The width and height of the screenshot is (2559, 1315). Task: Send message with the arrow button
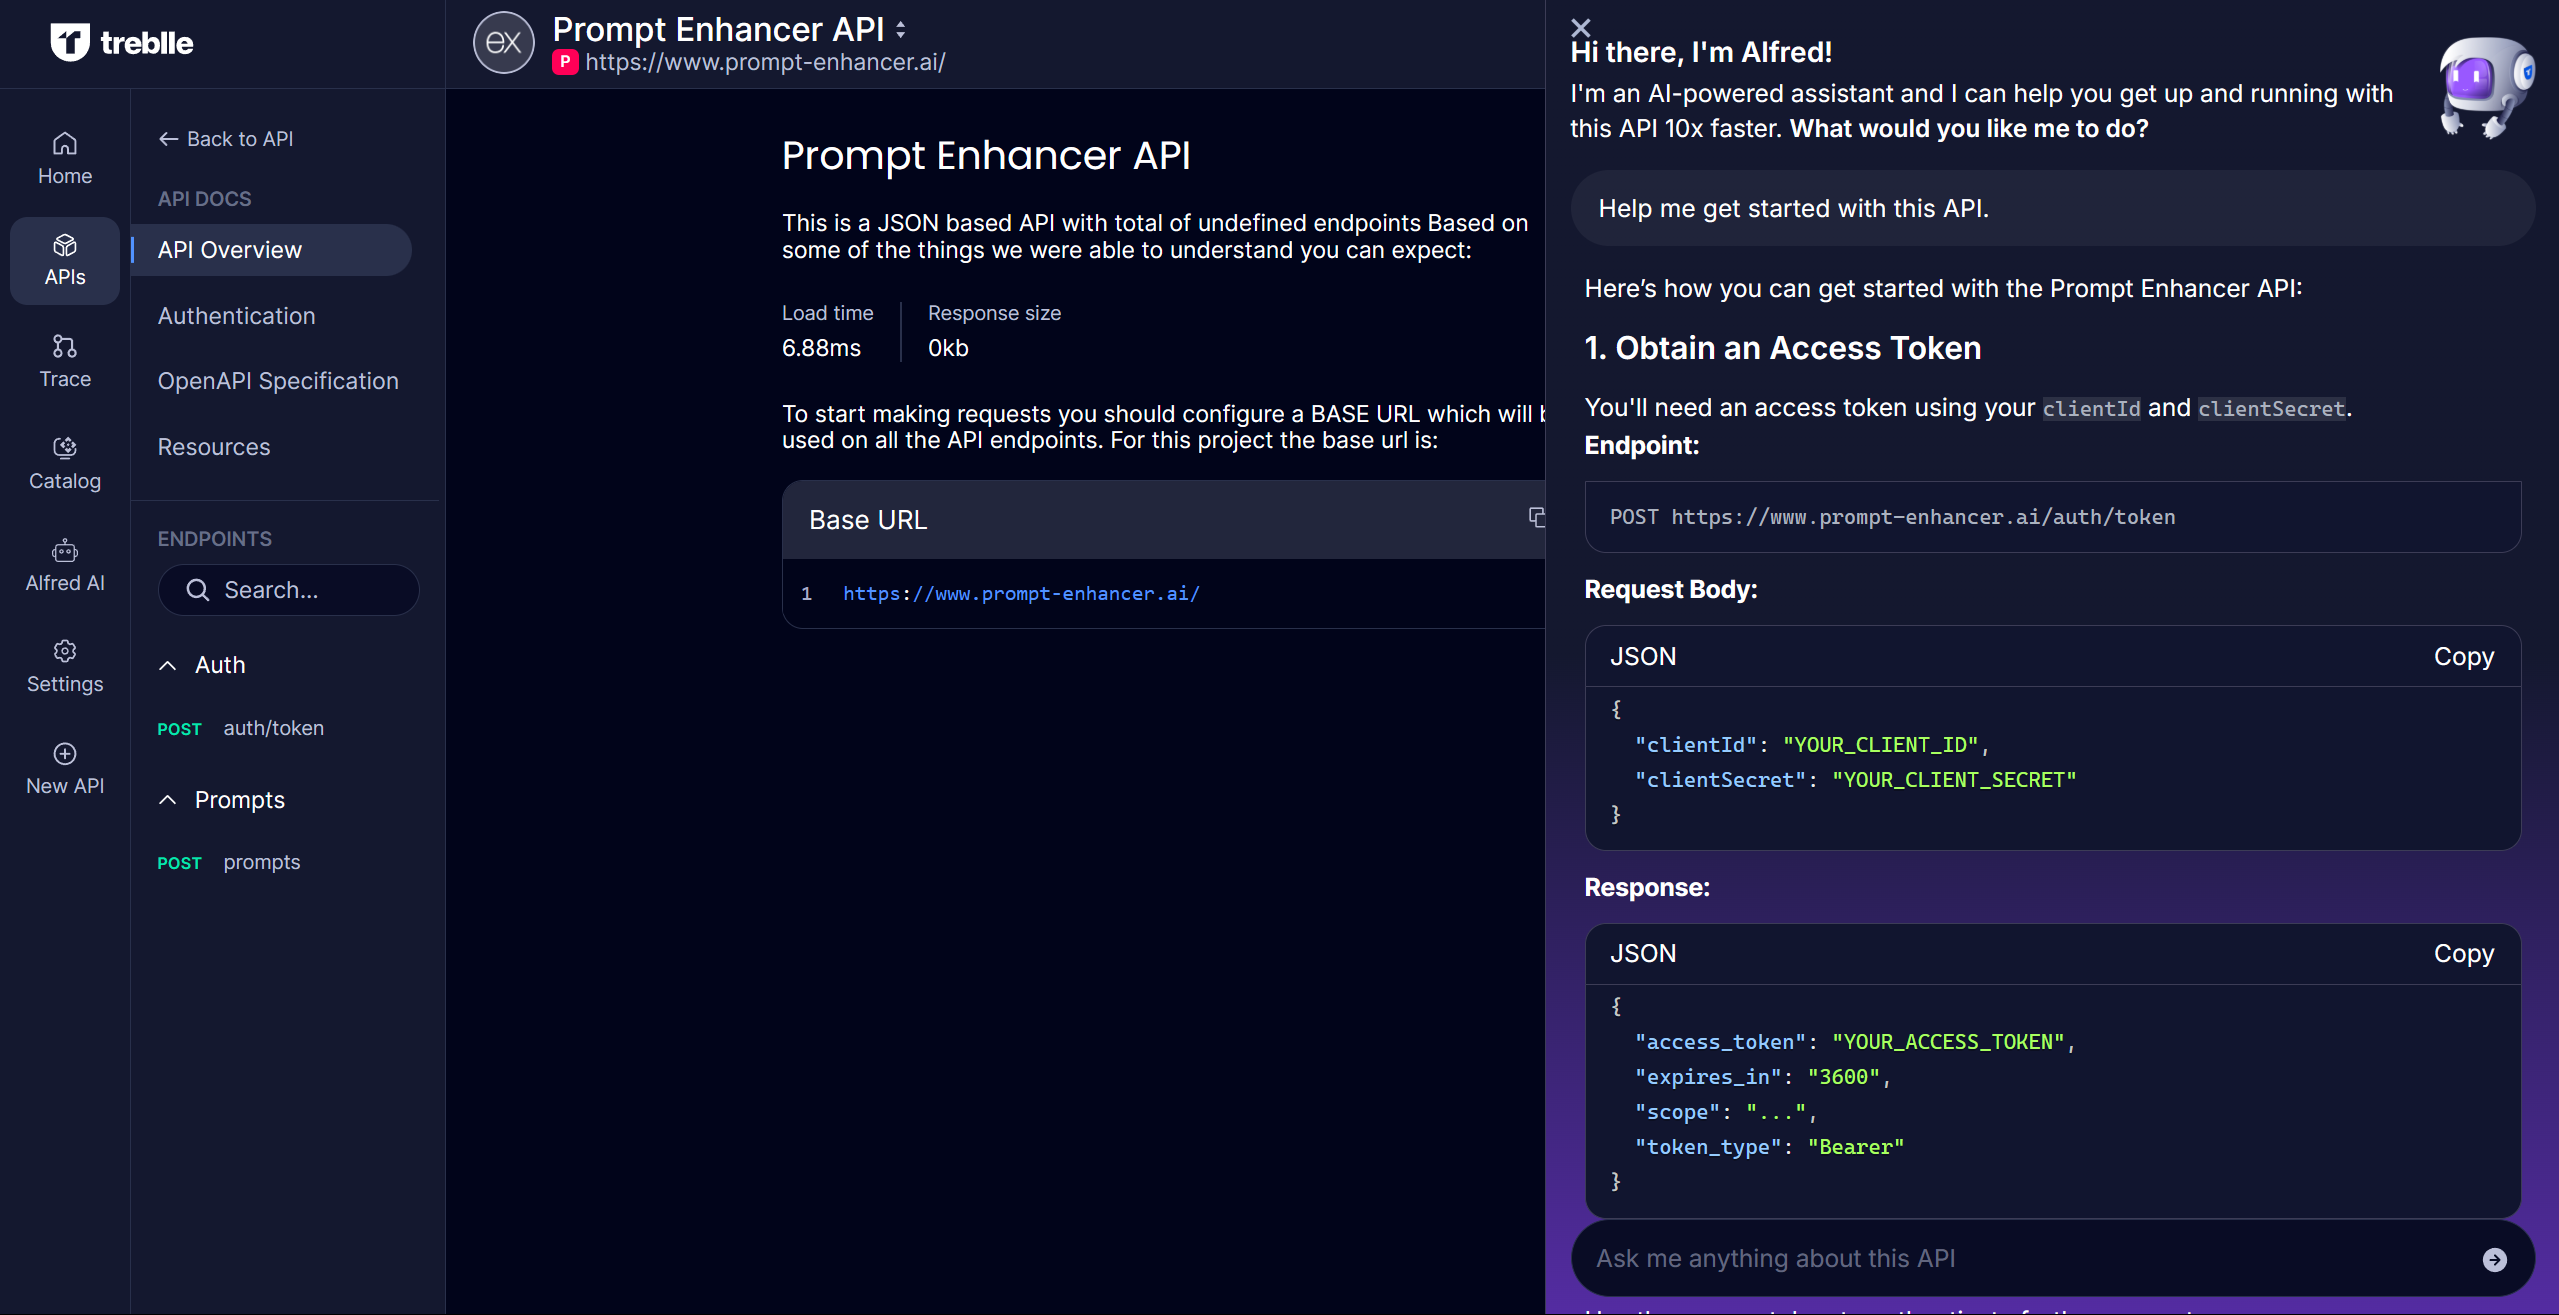click(2494, 1259)
